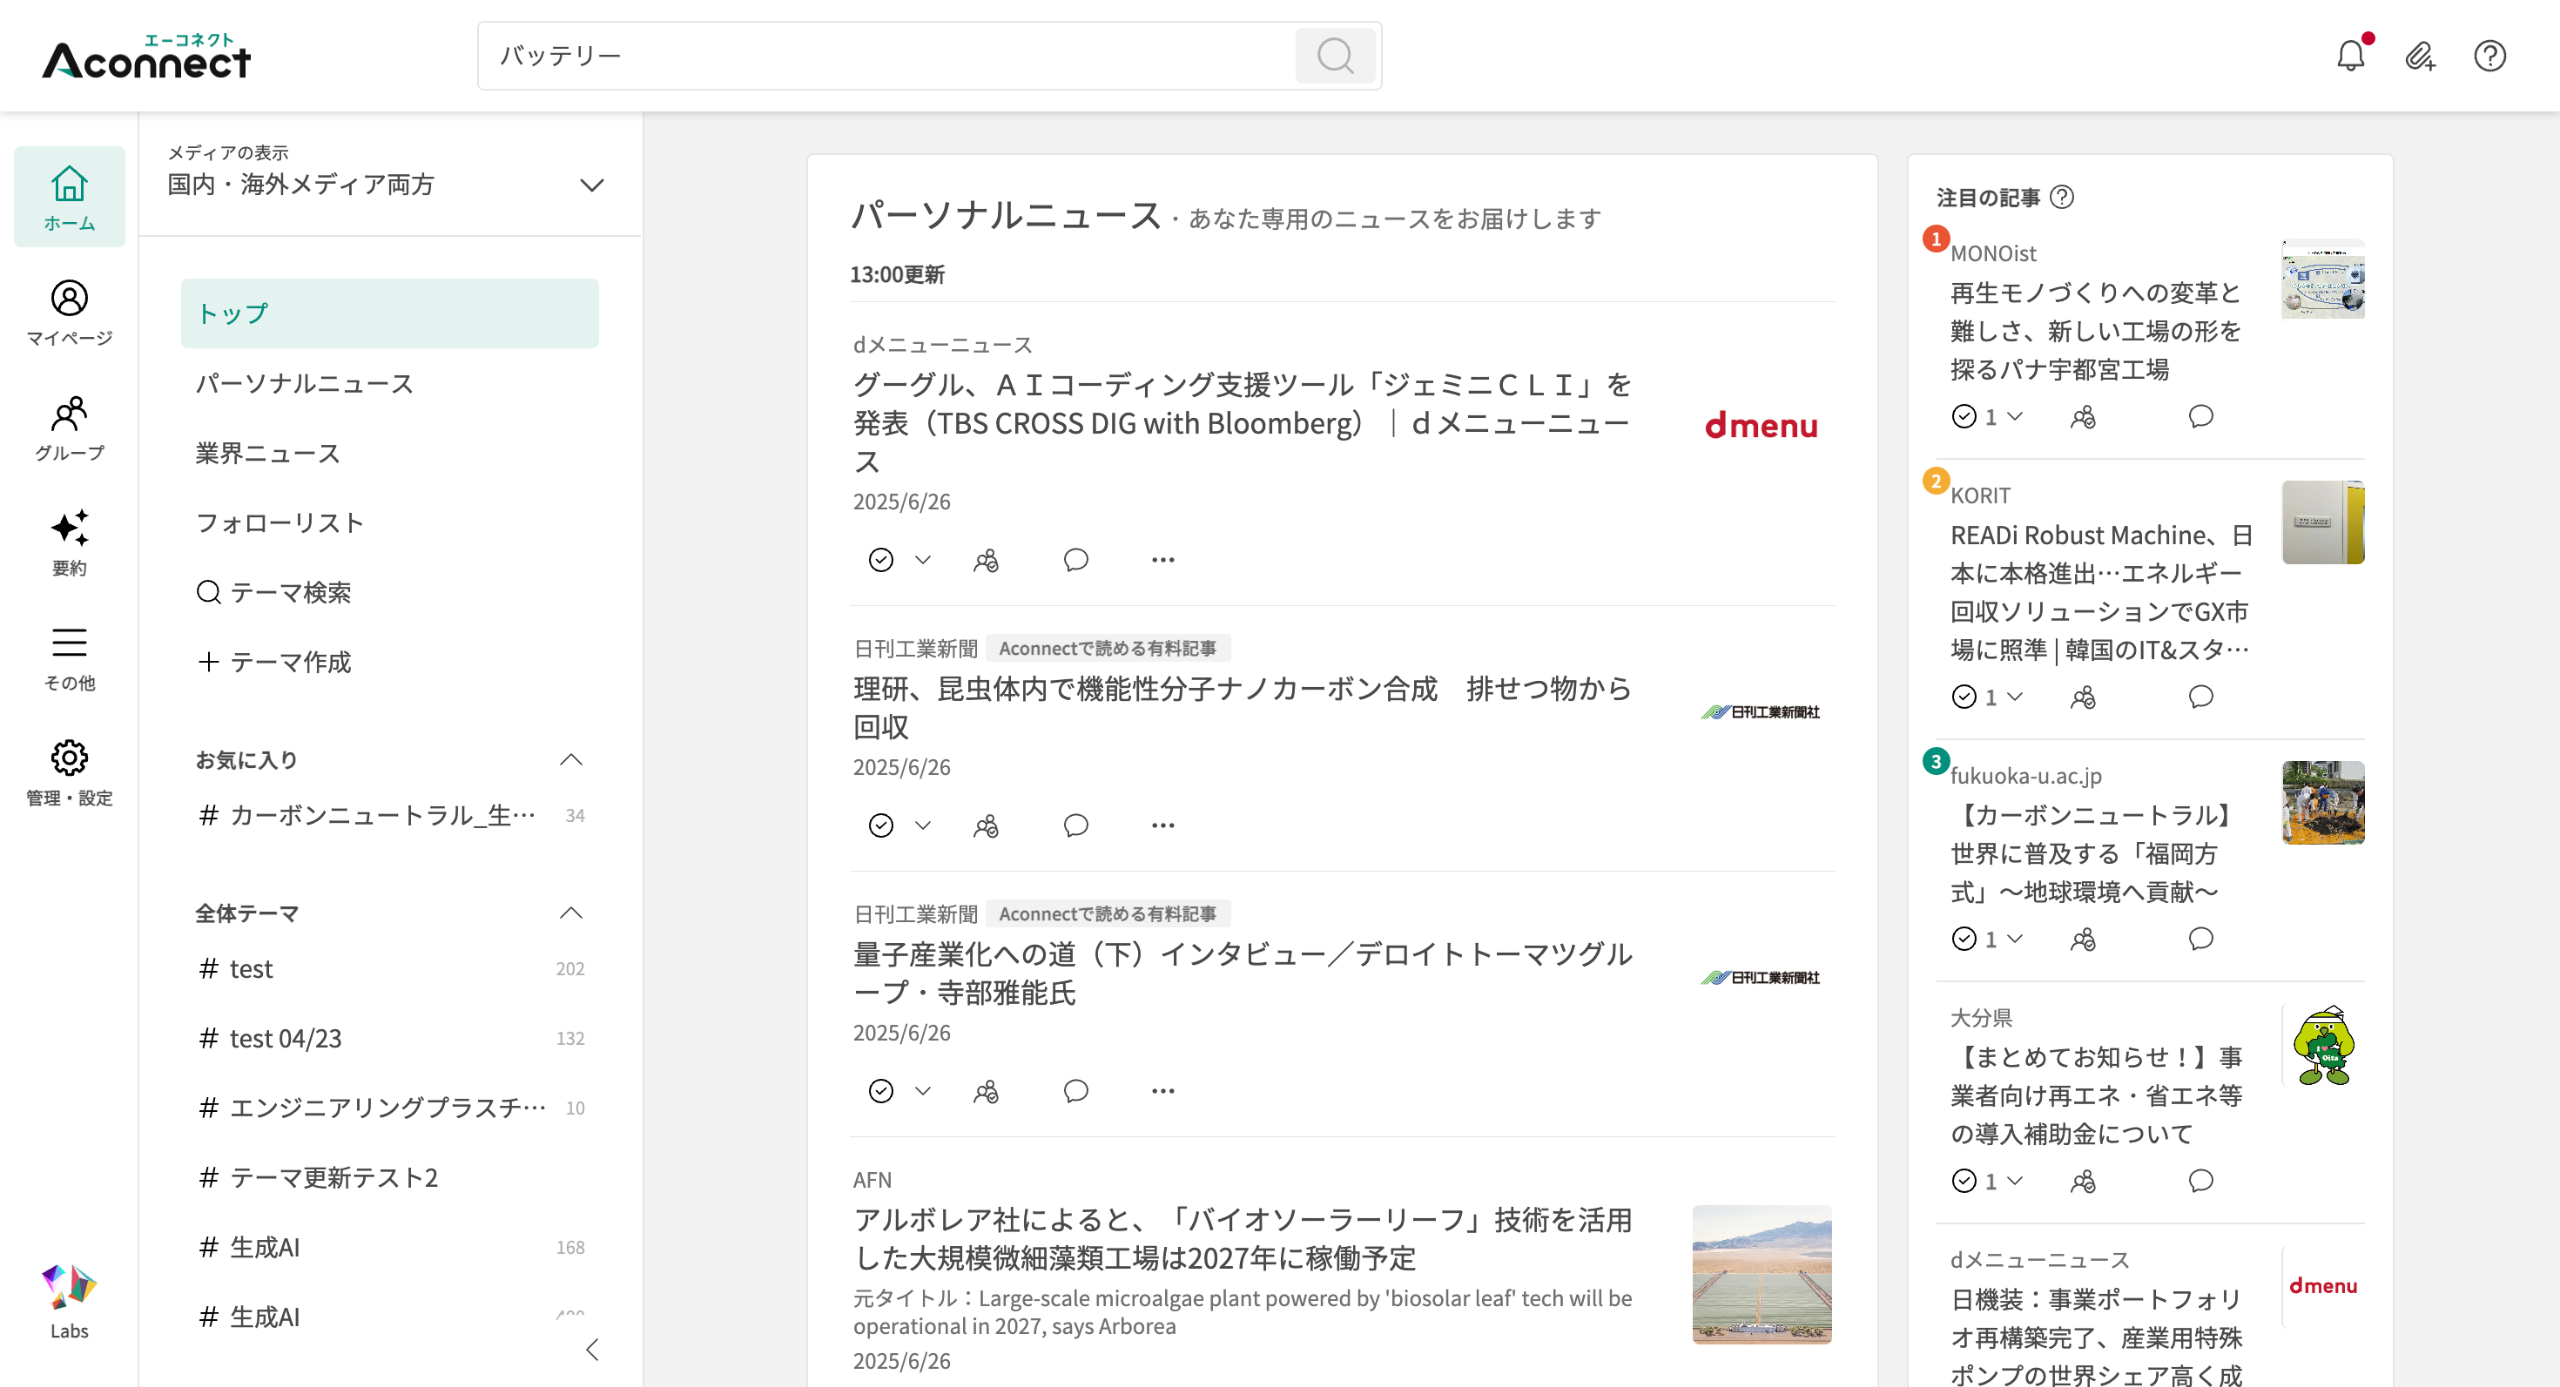Click テーマ作成 link

tap(275, 662)
